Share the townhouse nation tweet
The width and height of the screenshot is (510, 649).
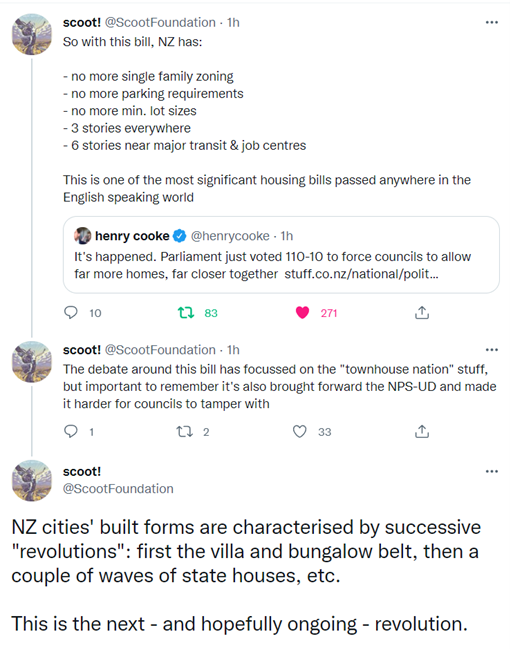click(x=421, y=432)
